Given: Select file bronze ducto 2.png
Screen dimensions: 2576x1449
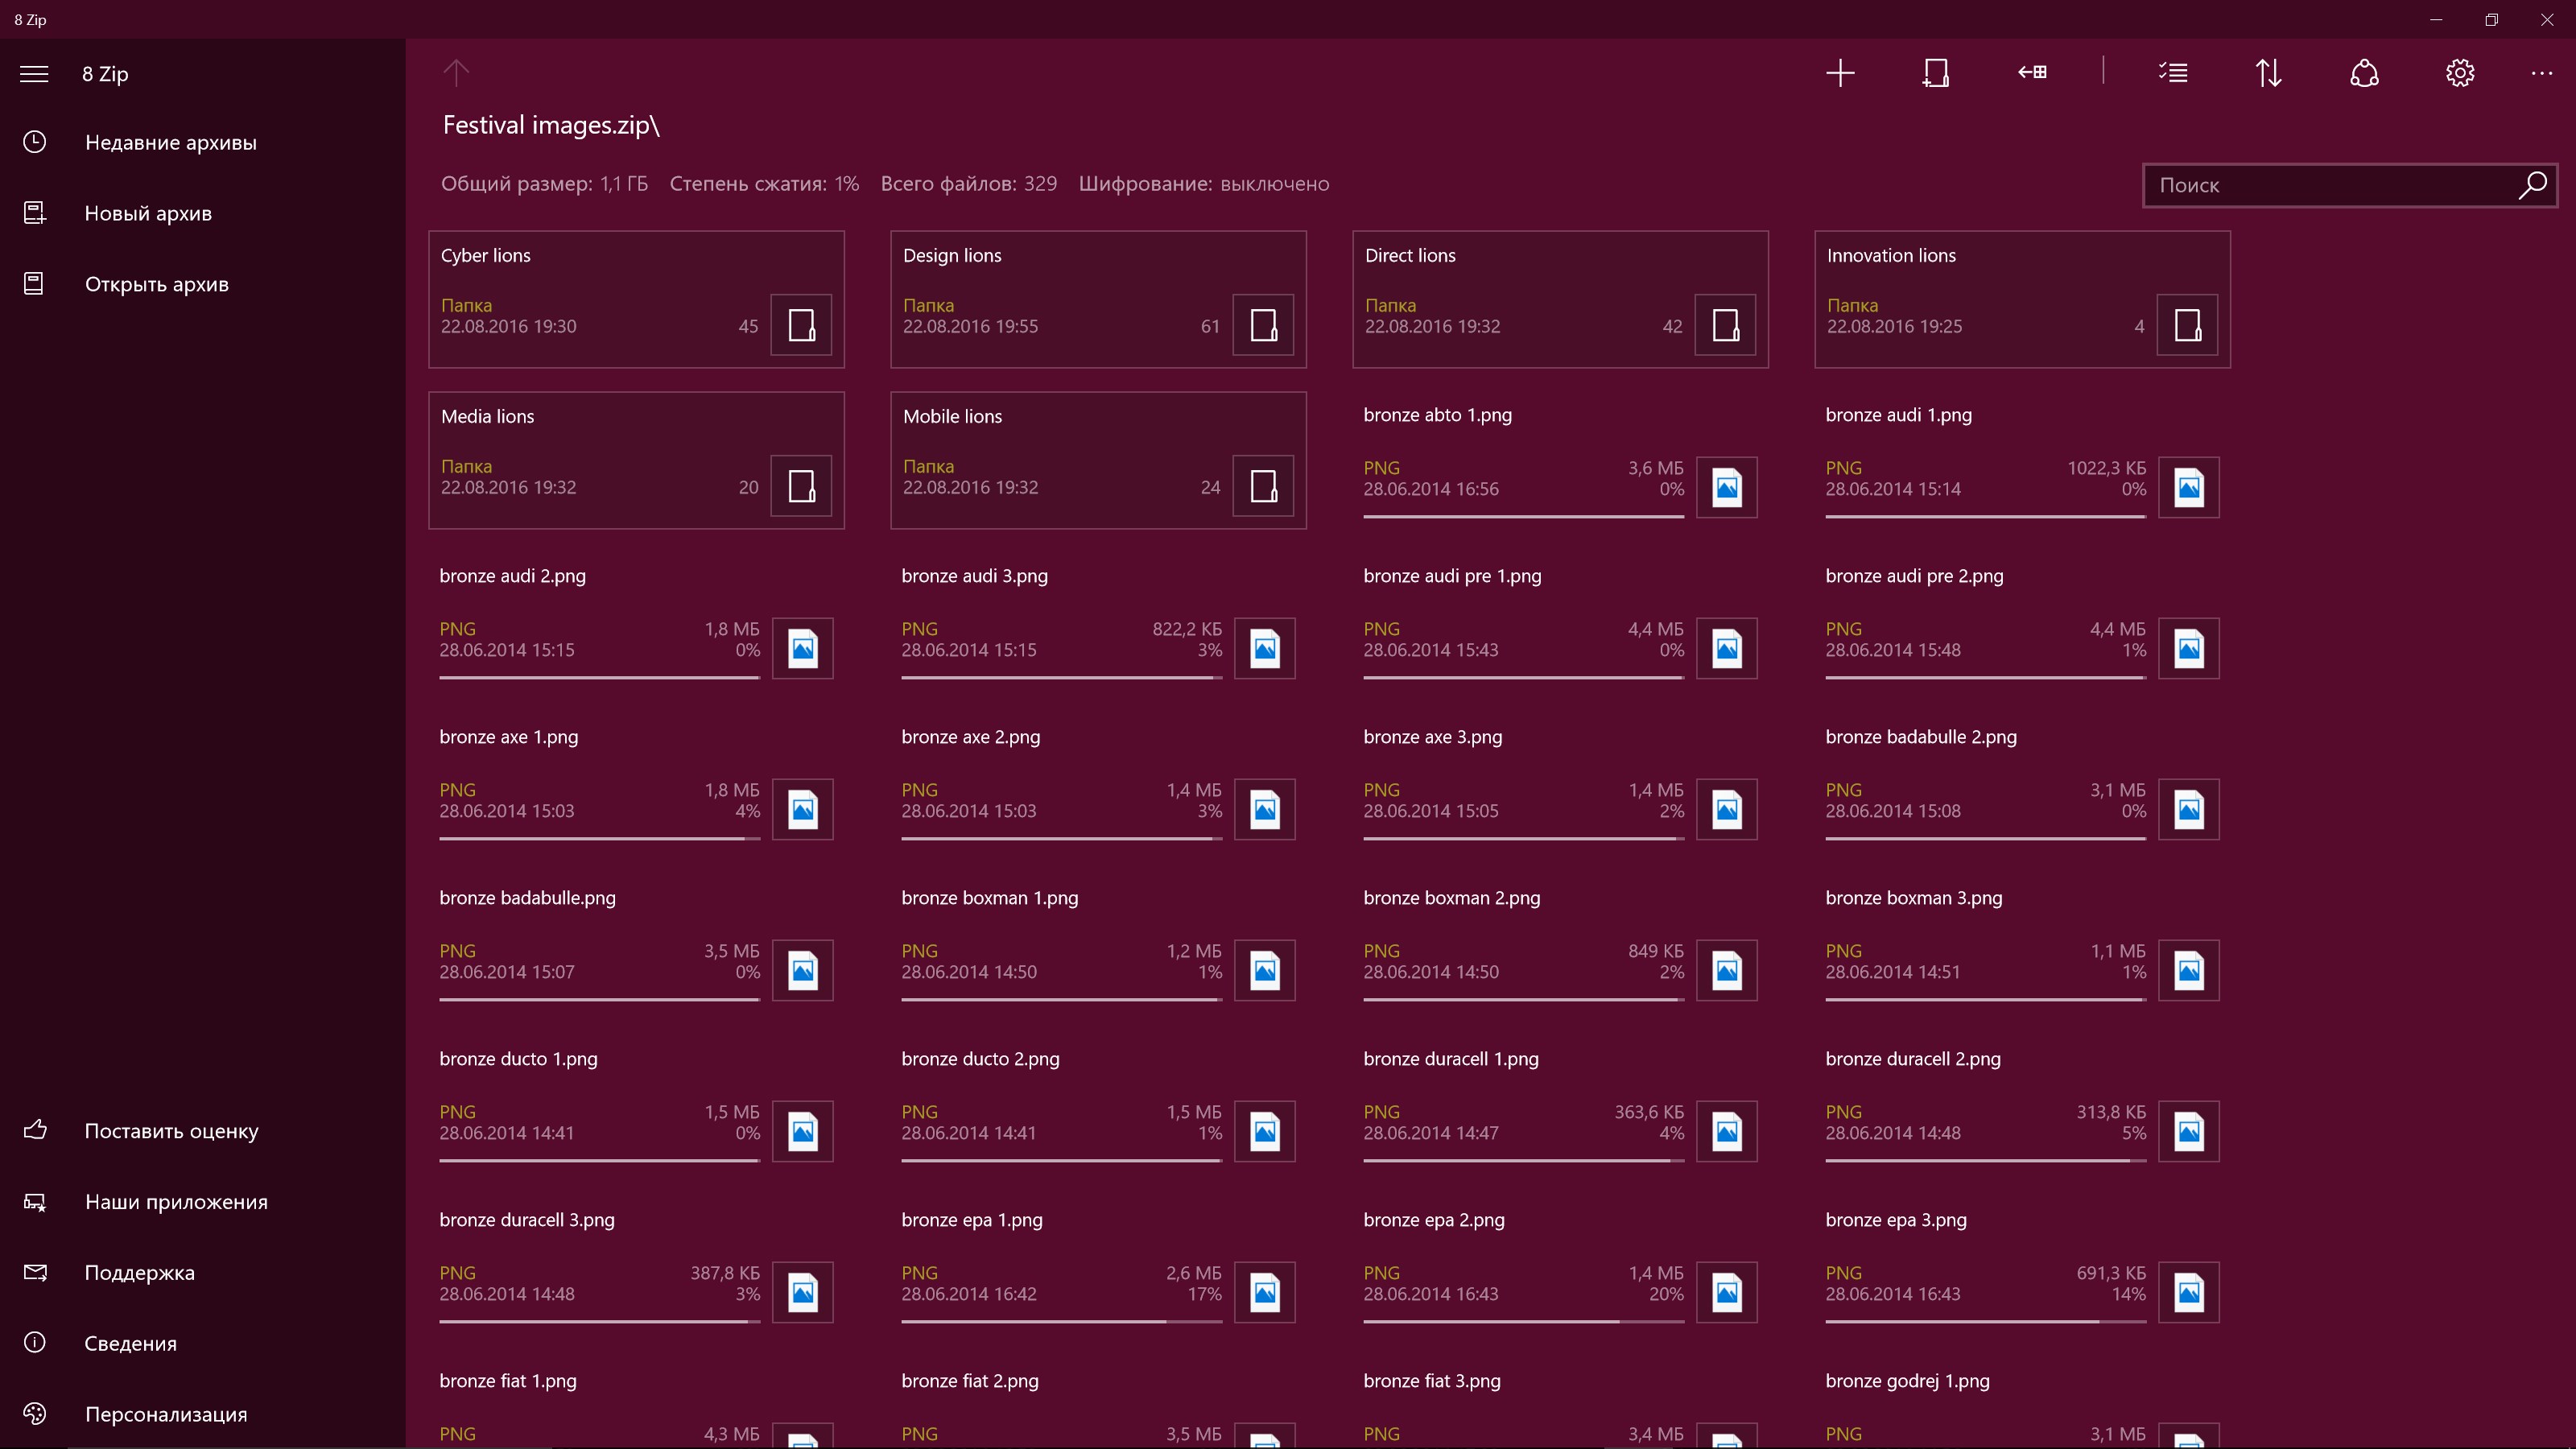Looking at the screenshot, I should click(1098, 1104).
